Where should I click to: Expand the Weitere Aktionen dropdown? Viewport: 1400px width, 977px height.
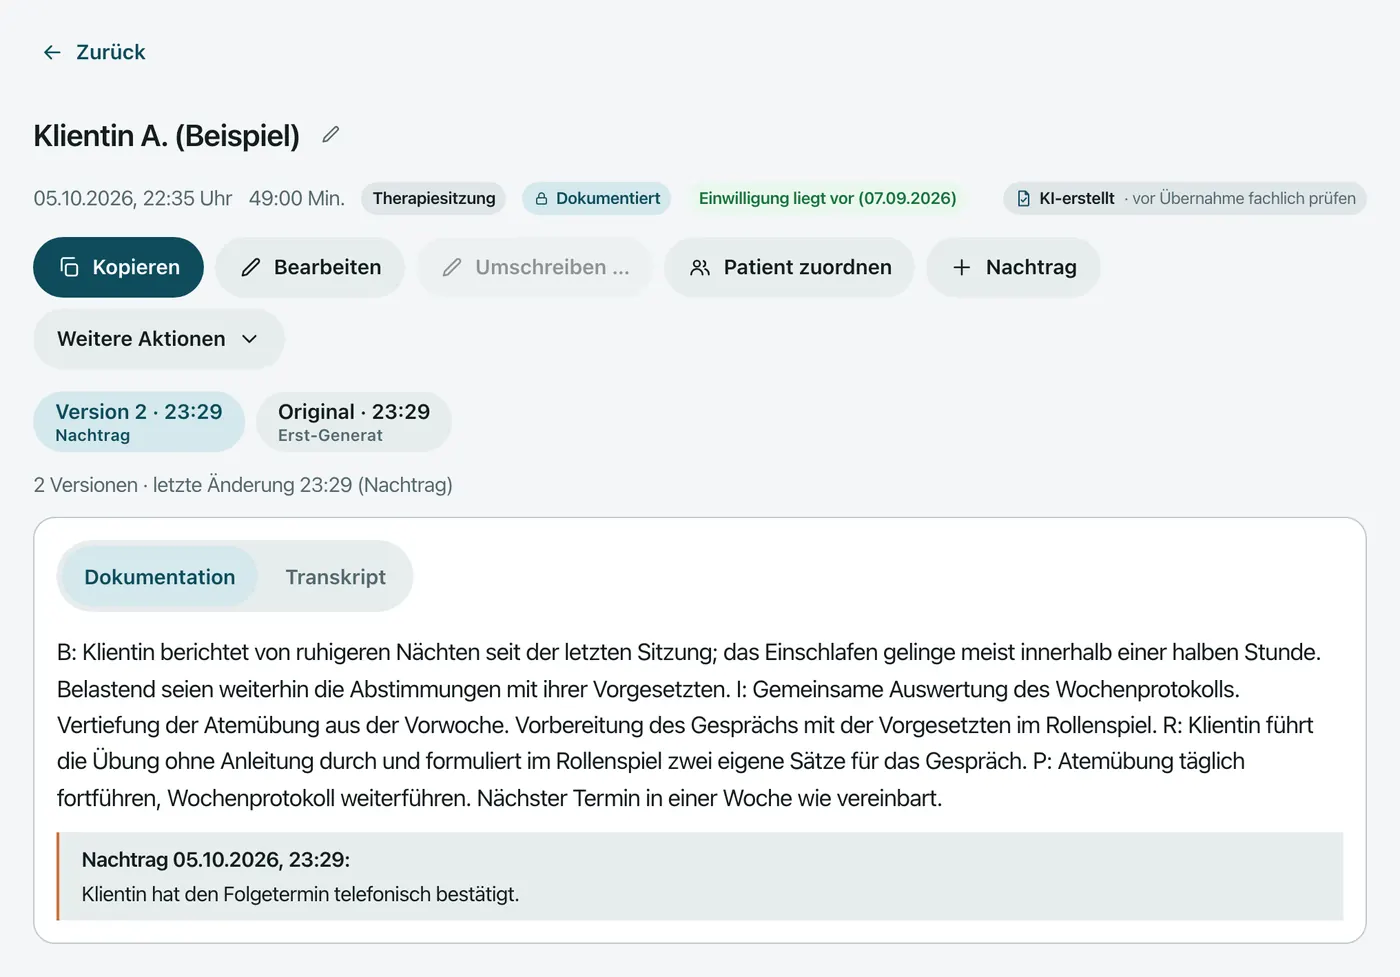159,339
